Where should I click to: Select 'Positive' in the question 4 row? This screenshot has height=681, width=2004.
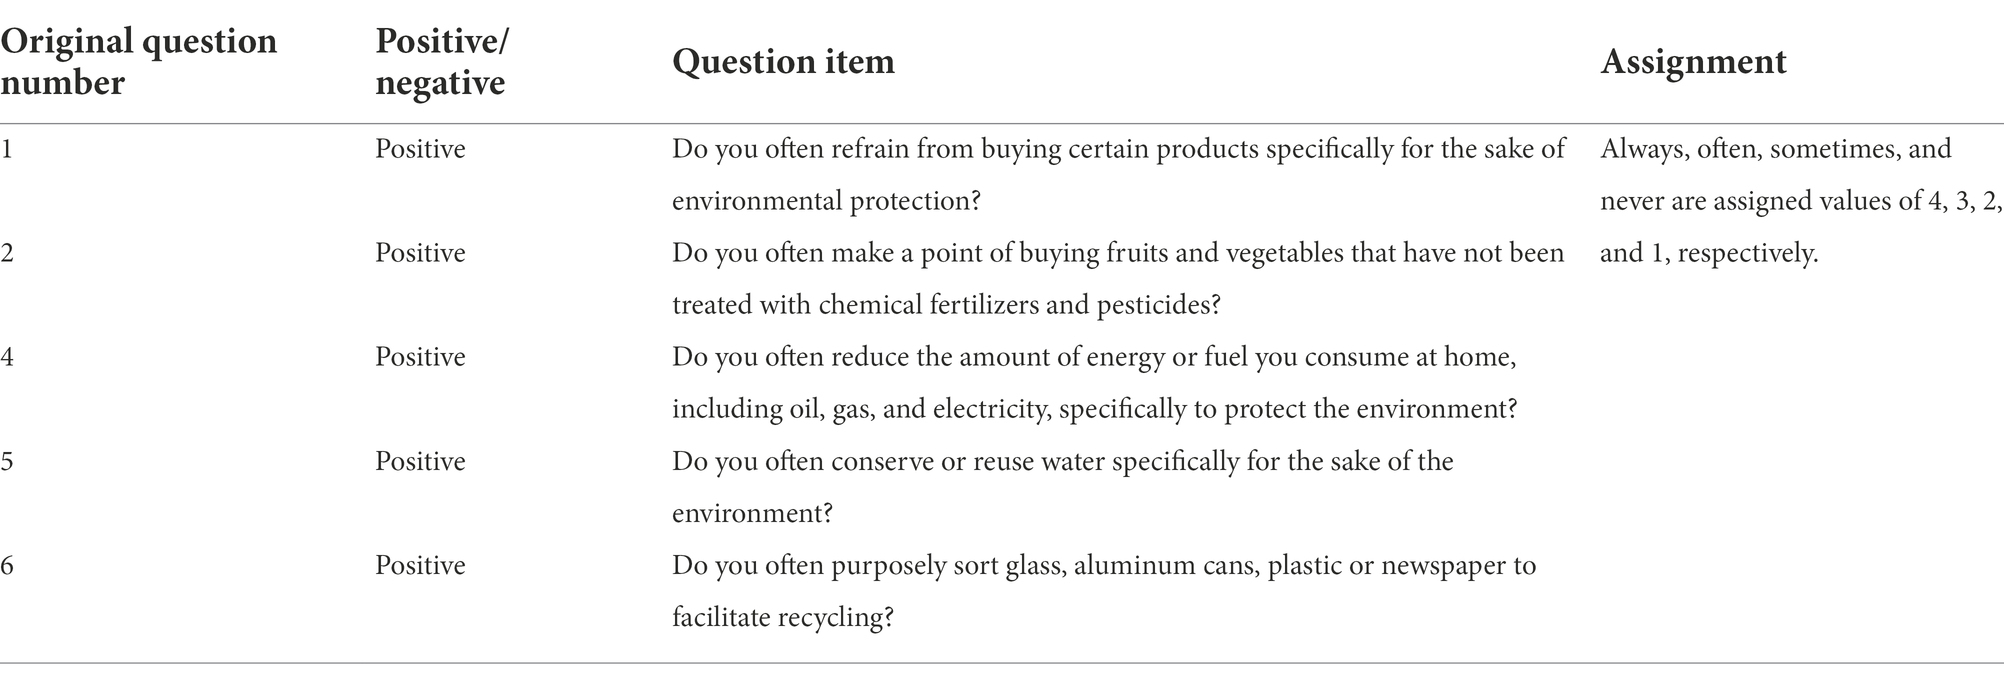[x=420, y=357]
